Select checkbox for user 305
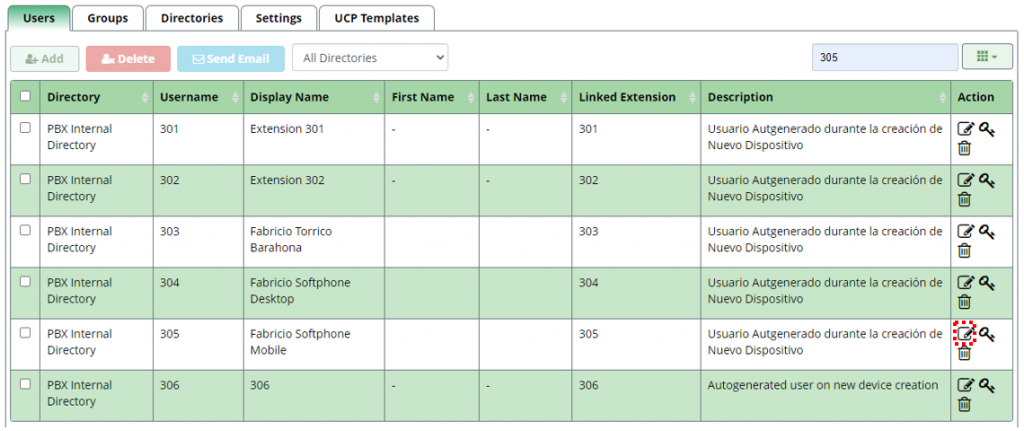This screenshot has height=431, width=1024. 25,332
